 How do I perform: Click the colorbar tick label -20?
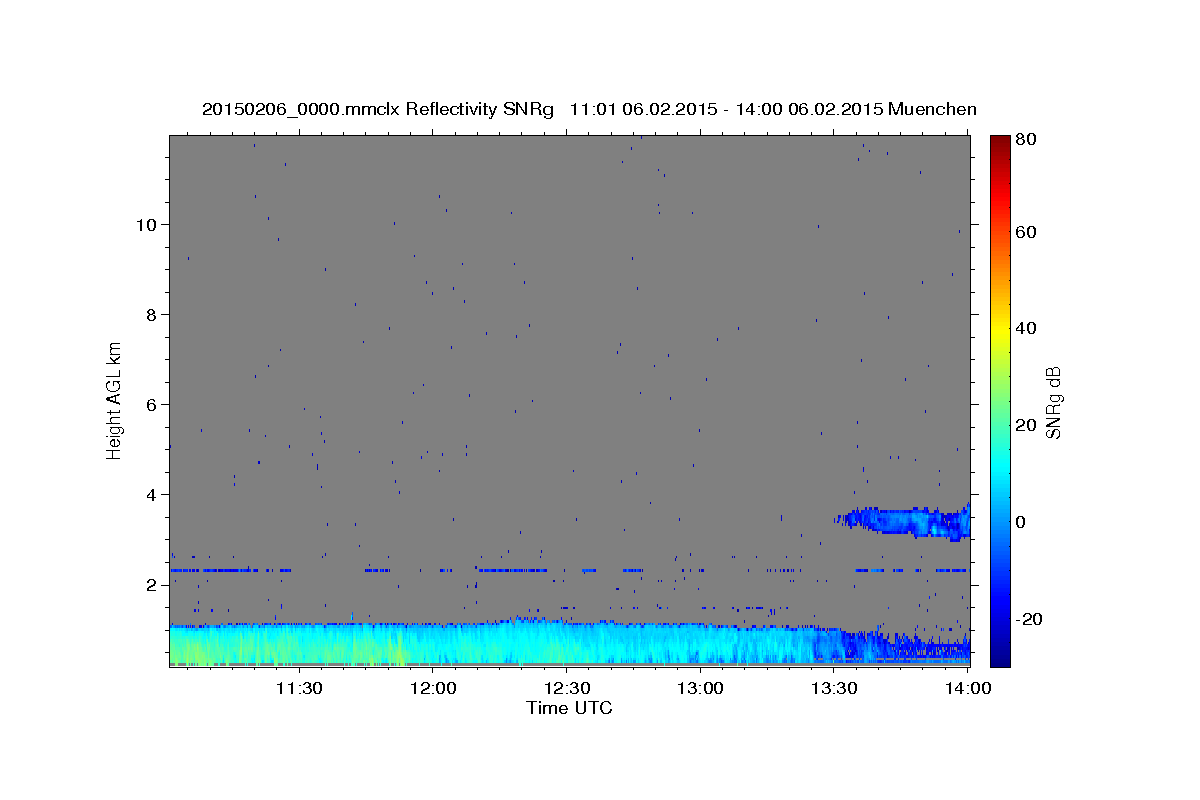[x=1029, y=619]
